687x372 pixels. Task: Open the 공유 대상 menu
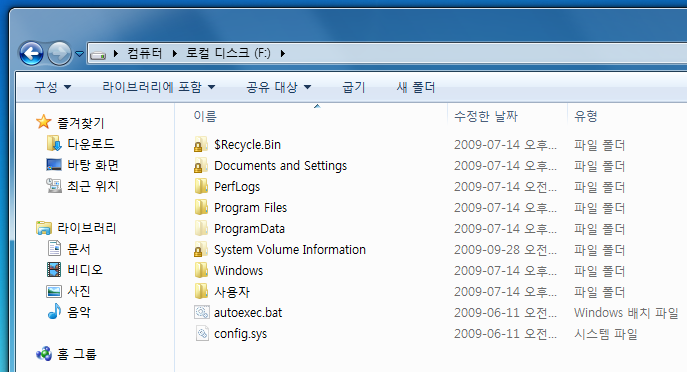(279, 87)
